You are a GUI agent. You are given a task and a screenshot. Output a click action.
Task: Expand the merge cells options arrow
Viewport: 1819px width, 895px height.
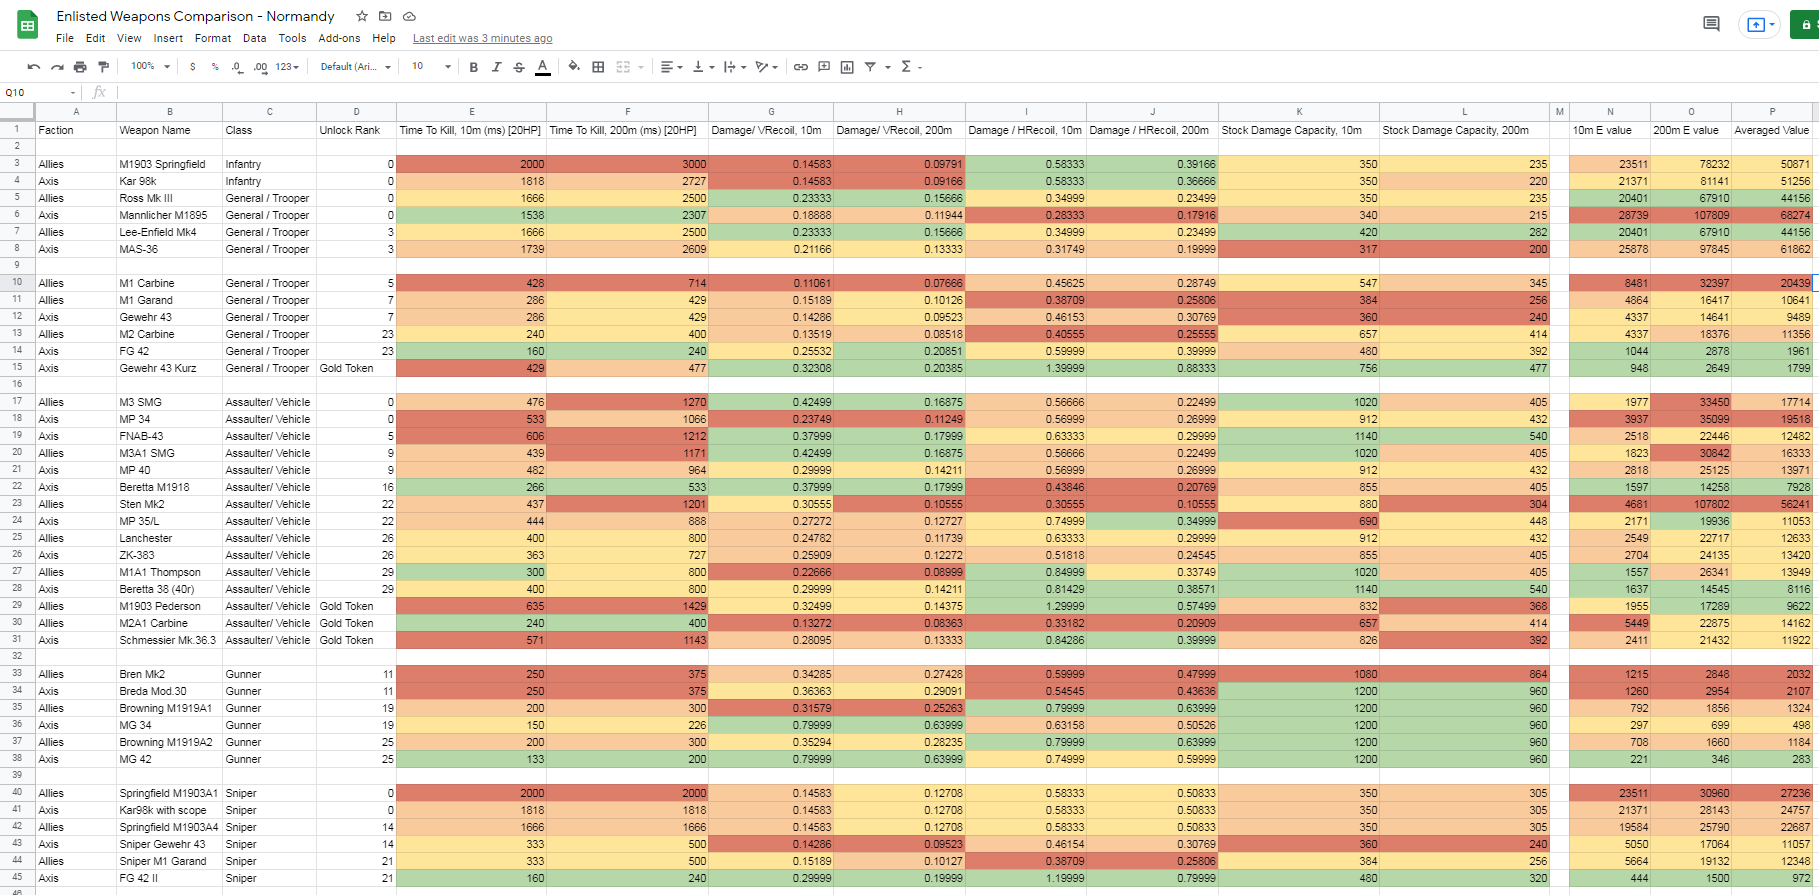tap(641, 67)
